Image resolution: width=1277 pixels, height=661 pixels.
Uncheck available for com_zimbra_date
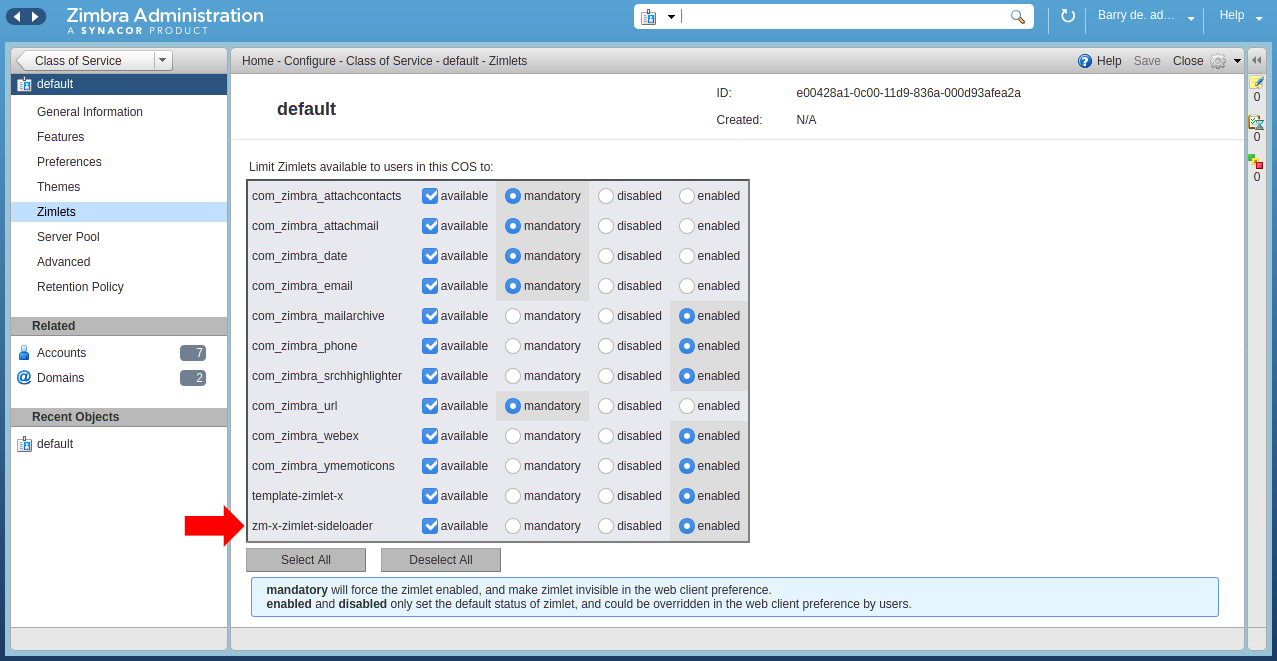[430, 256]
